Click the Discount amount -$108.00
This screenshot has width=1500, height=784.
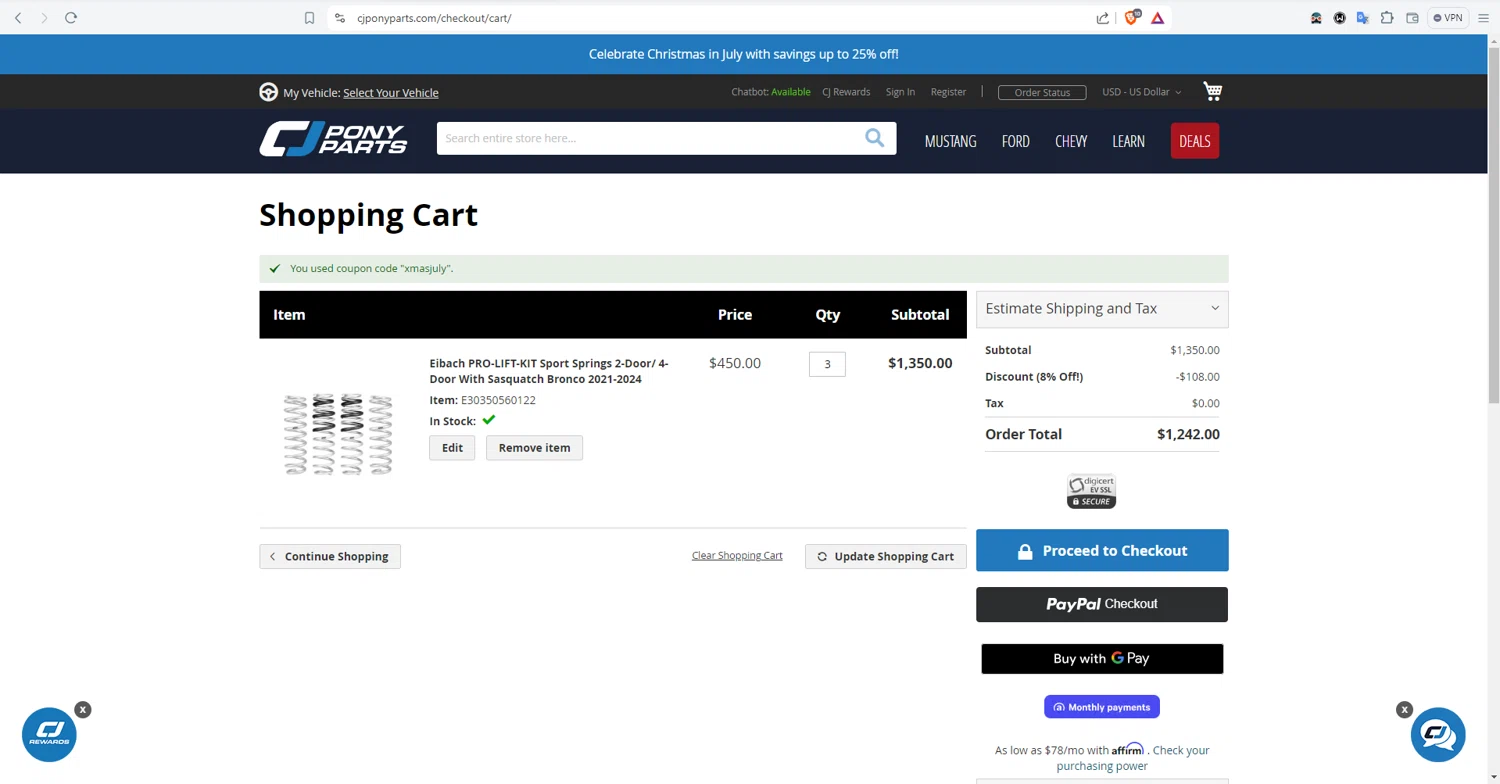[x=1197, y=377]
